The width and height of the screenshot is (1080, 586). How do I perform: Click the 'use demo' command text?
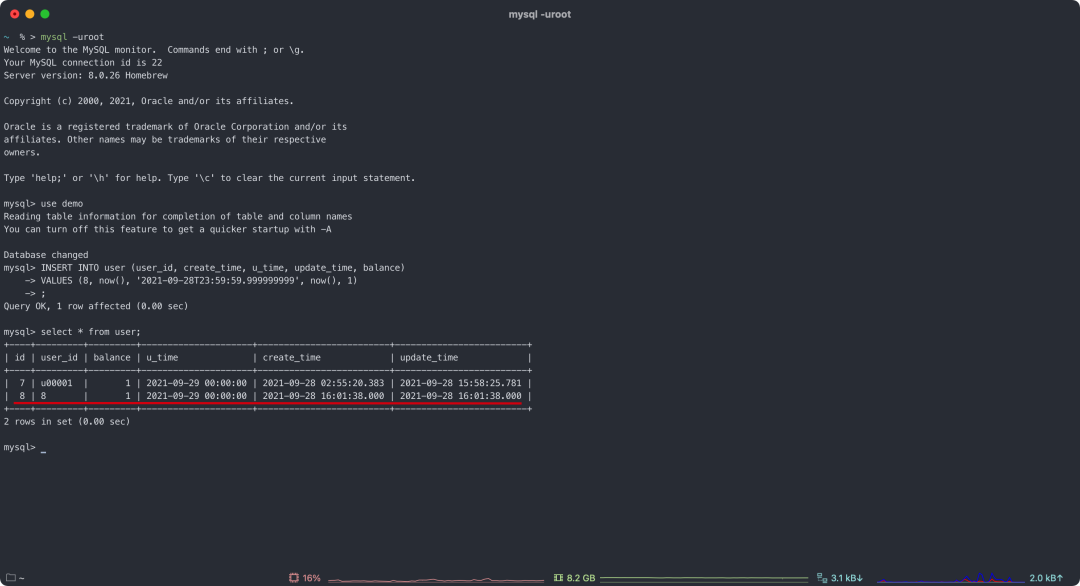62,203
